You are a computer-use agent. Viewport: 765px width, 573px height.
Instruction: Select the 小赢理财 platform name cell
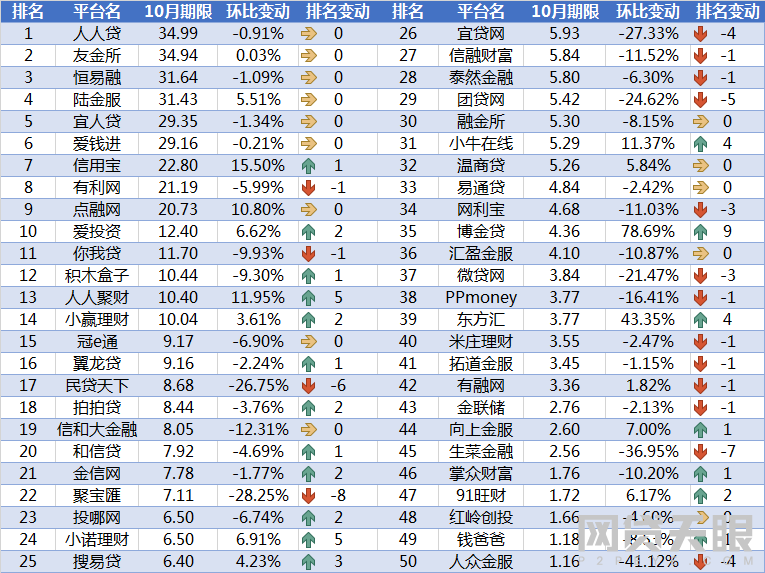click(x=97, y=320)
